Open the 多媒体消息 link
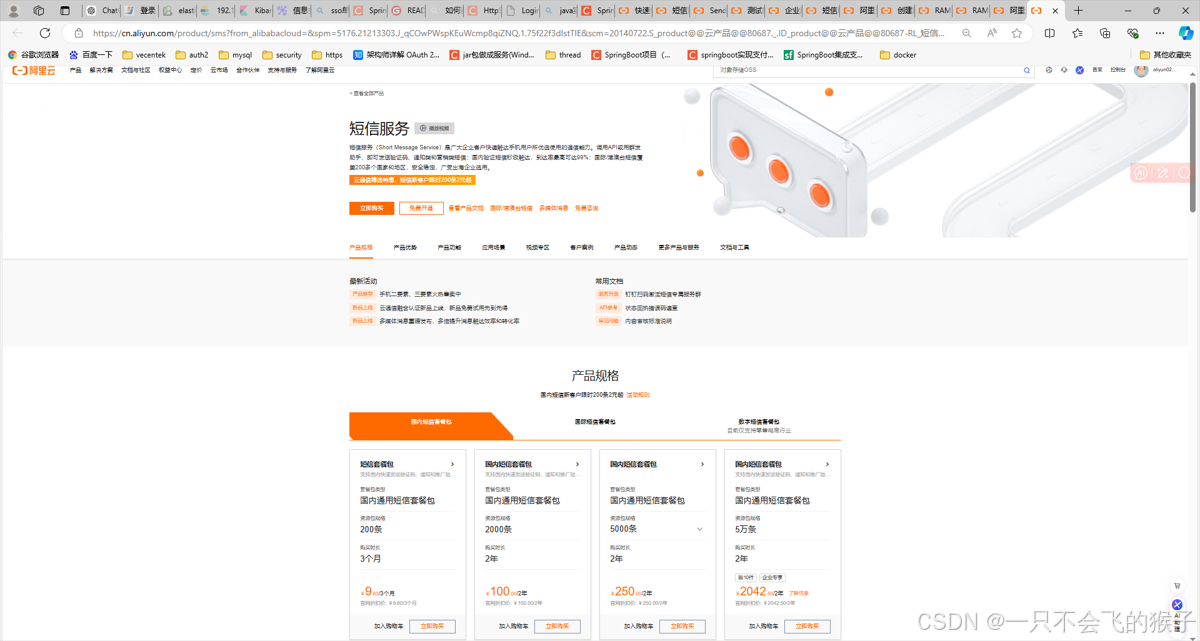 click(x=553, y=208)
